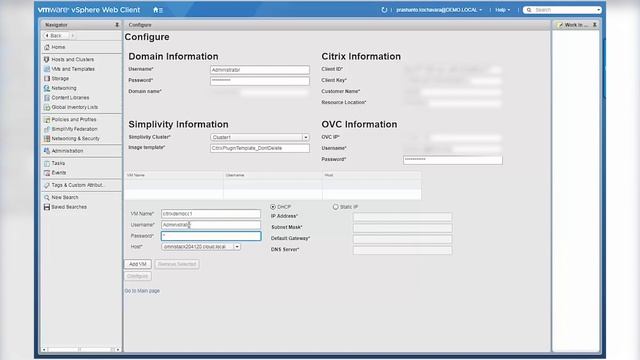The height and width of the screenshot is (360, 640).
Task: Pin the Work In Progress panel
Action: pyautogui.click(x=595, y=25)
